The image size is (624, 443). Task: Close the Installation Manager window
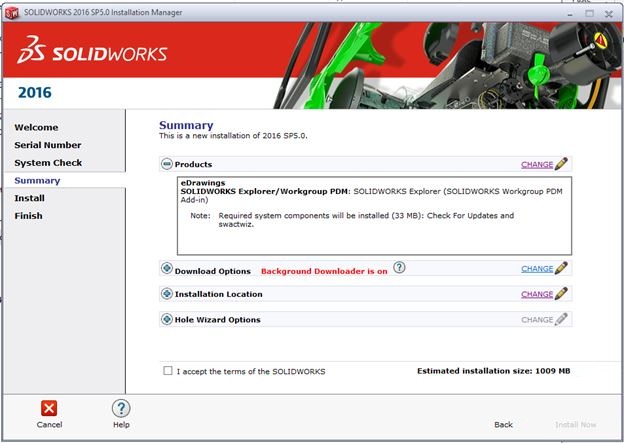tap(608, 14)
